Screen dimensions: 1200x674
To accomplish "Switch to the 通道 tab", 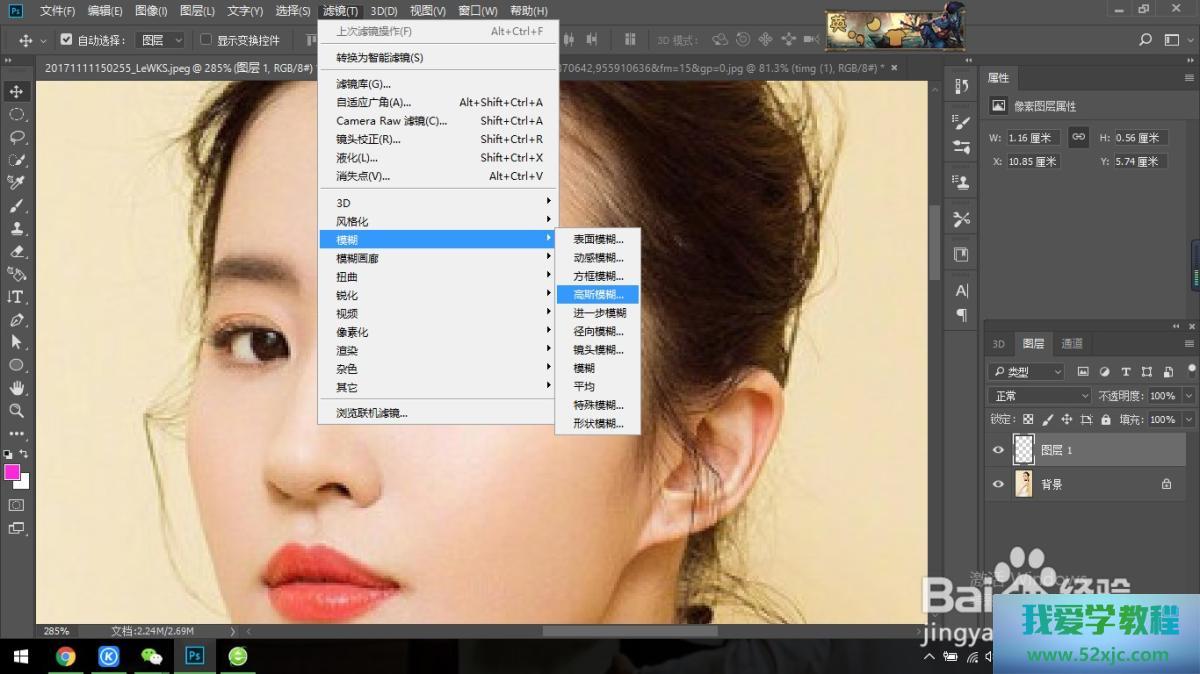I will pyautogui.click(x=1072, y=343).
